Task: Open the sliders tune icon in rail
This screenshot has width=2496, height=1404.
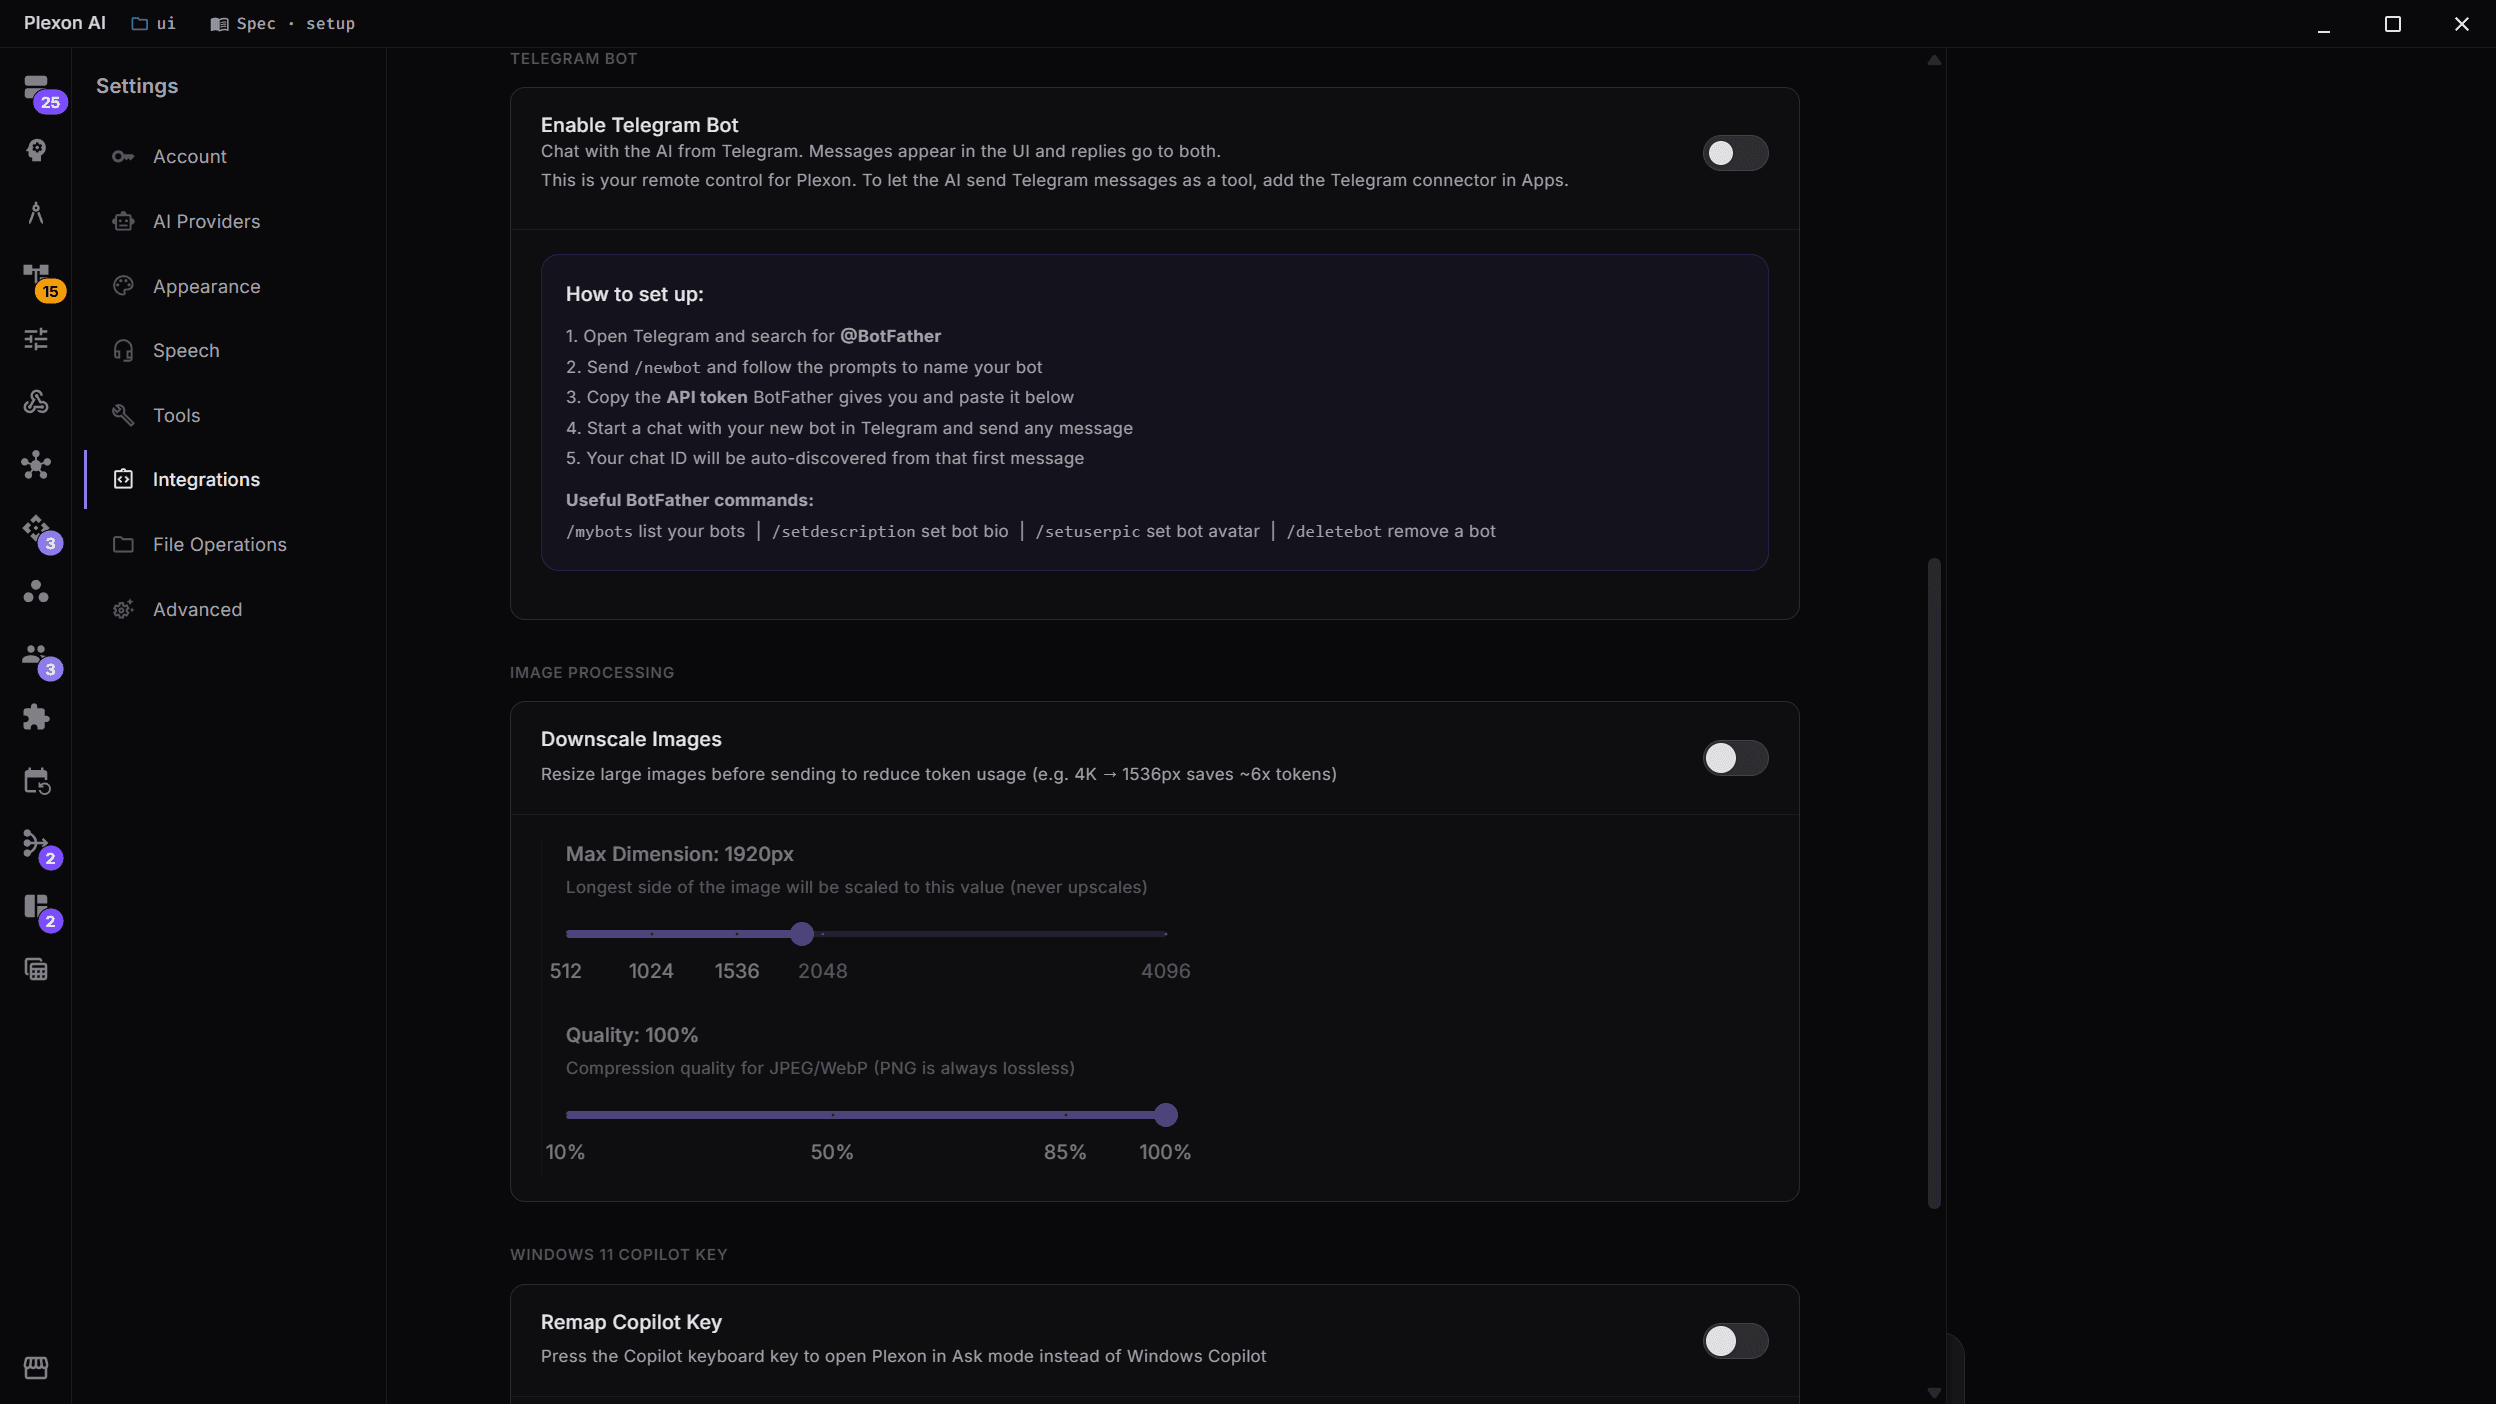Action: 37,339
